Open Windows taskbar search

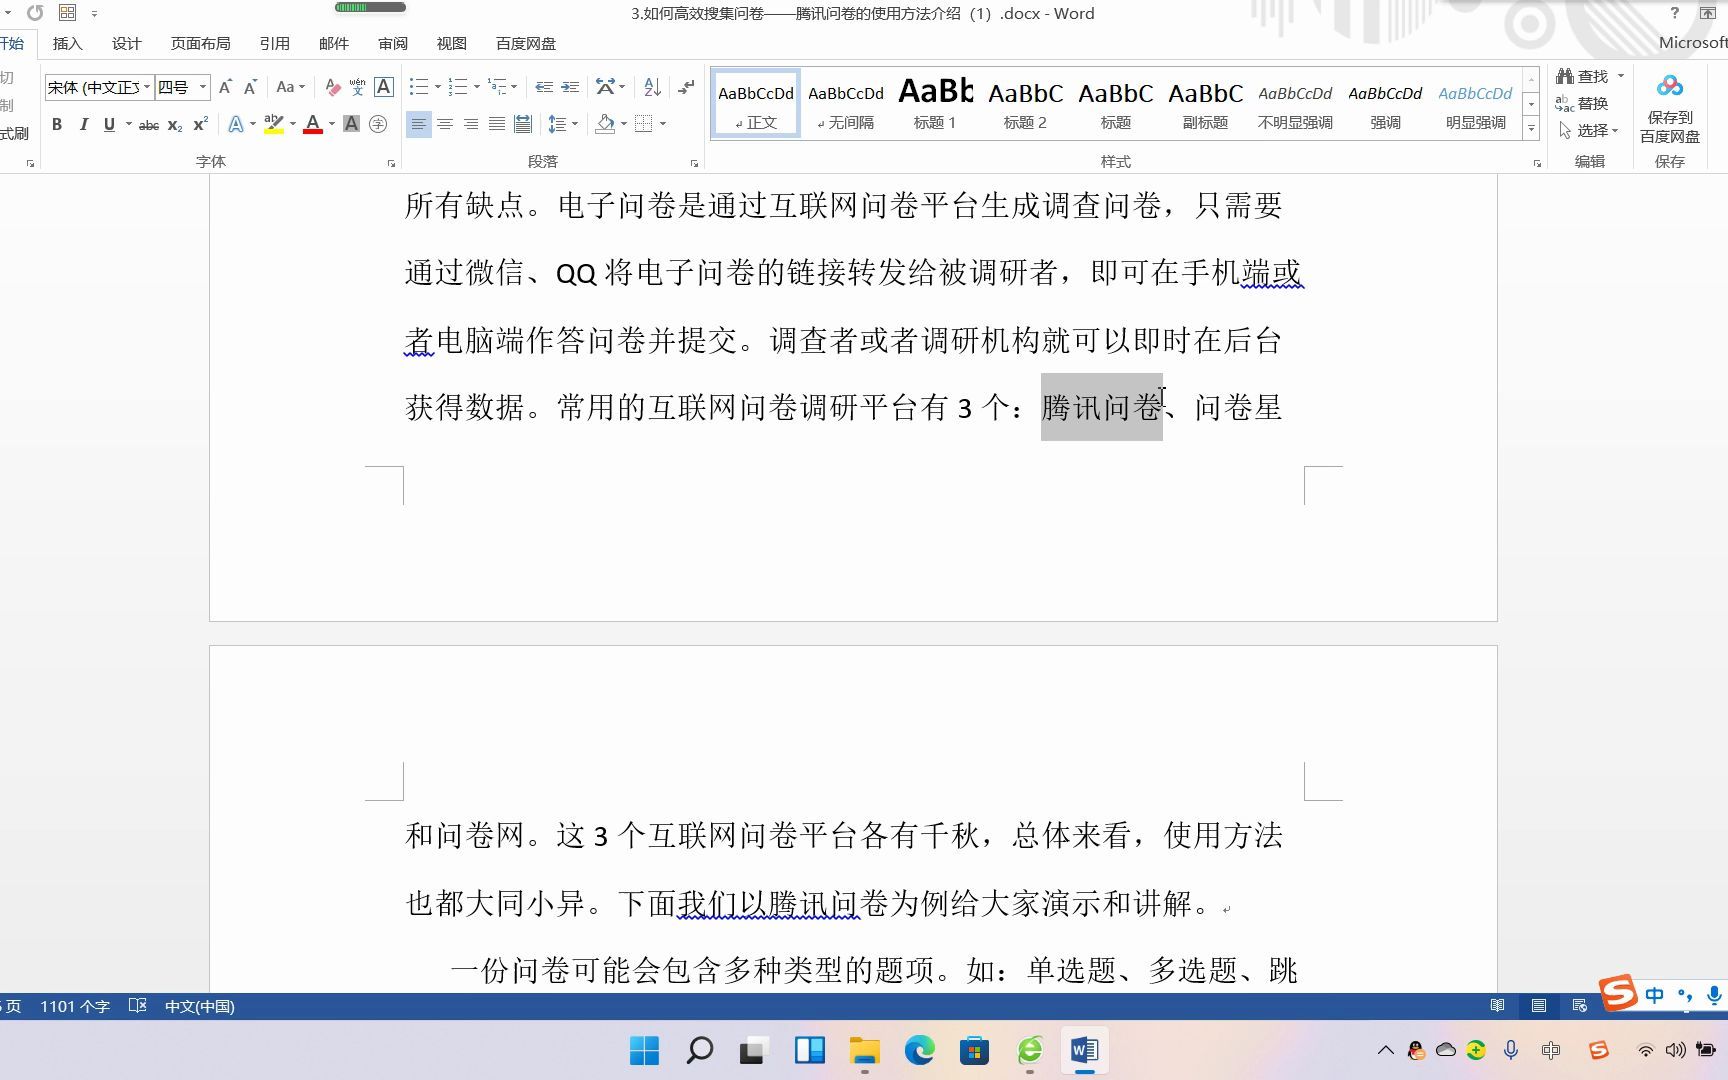tap(699, 1050)
